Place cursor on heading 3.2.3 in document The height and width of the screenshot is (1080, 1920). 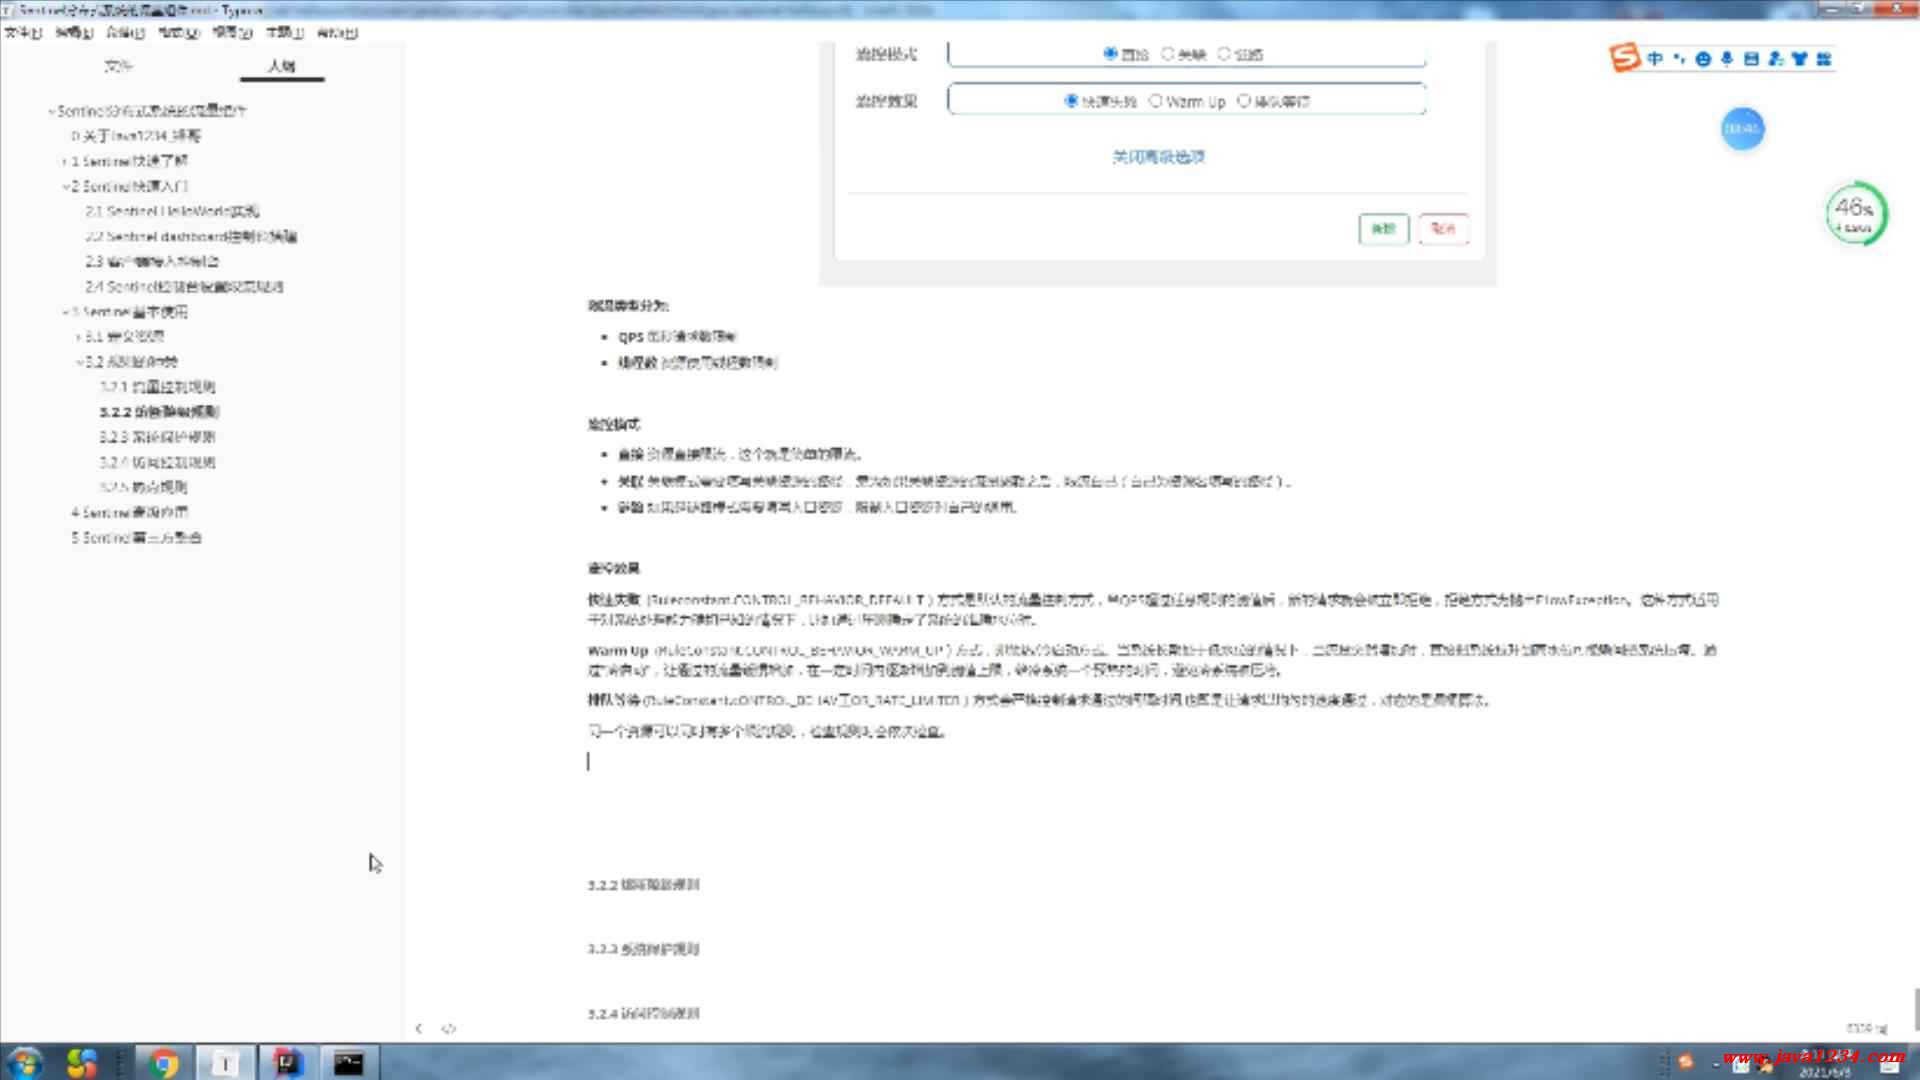[x=643, y=949]
